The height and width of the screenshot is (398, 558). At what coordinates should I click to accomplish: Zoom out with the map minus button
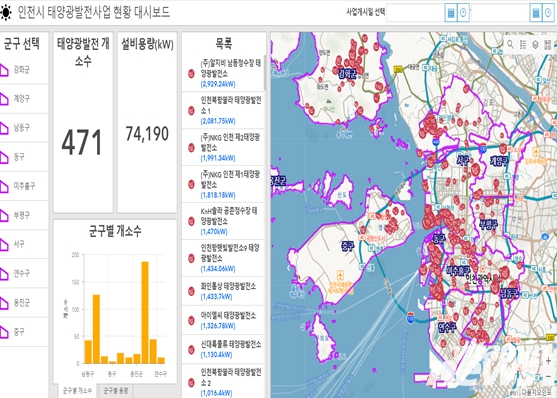pos(548,376)
